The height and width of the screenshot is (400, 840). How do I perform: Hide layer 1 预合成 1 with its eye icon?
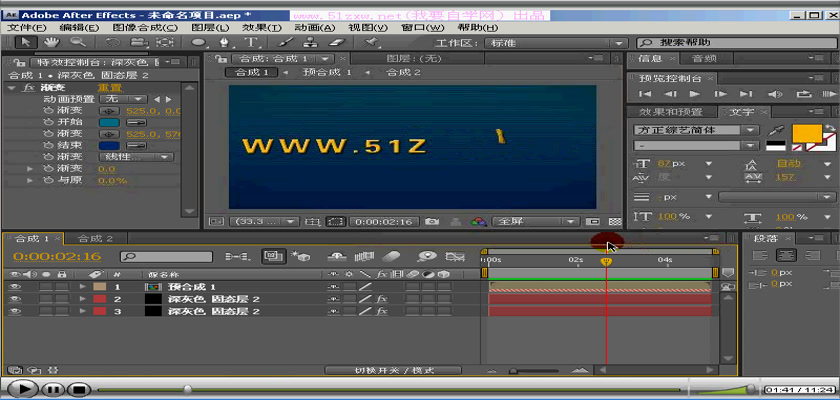(14, 287)
